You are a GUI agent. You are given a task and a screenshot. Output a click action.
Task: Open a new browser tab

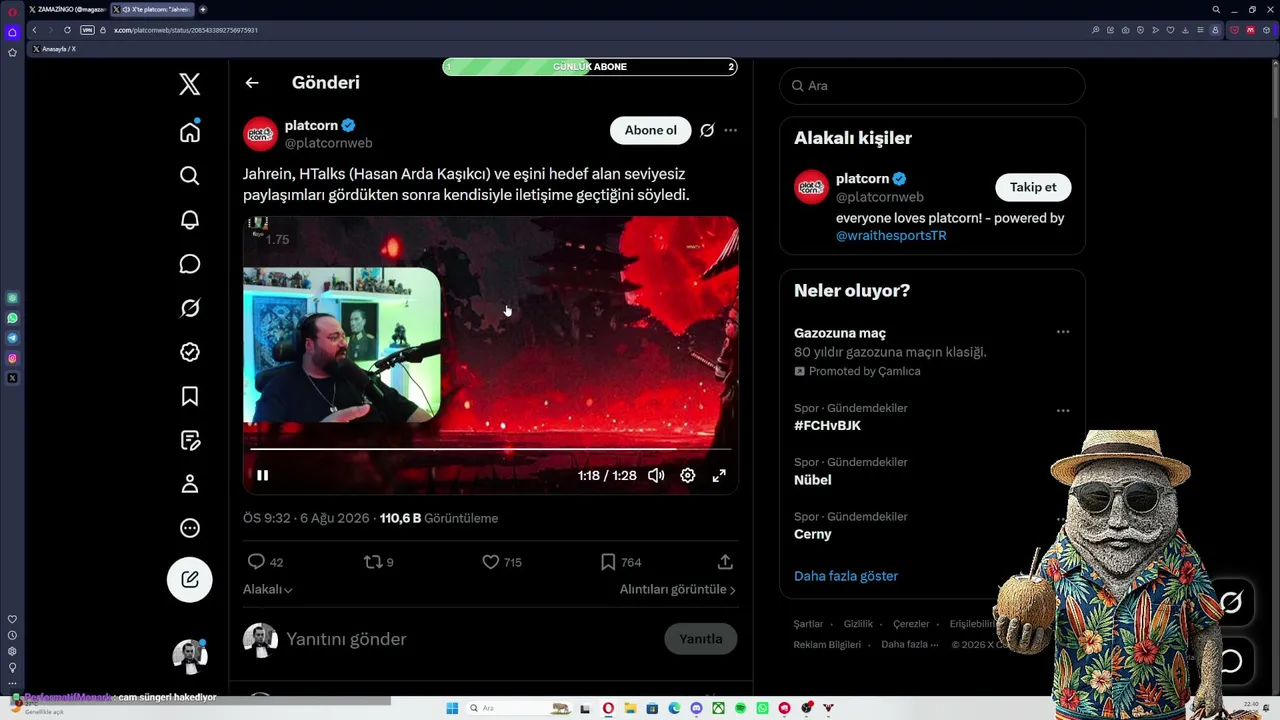click(x=203, y=9)
